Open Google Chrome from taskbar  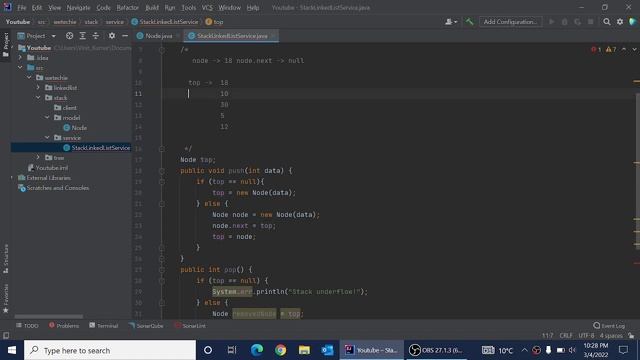[280, 350]
